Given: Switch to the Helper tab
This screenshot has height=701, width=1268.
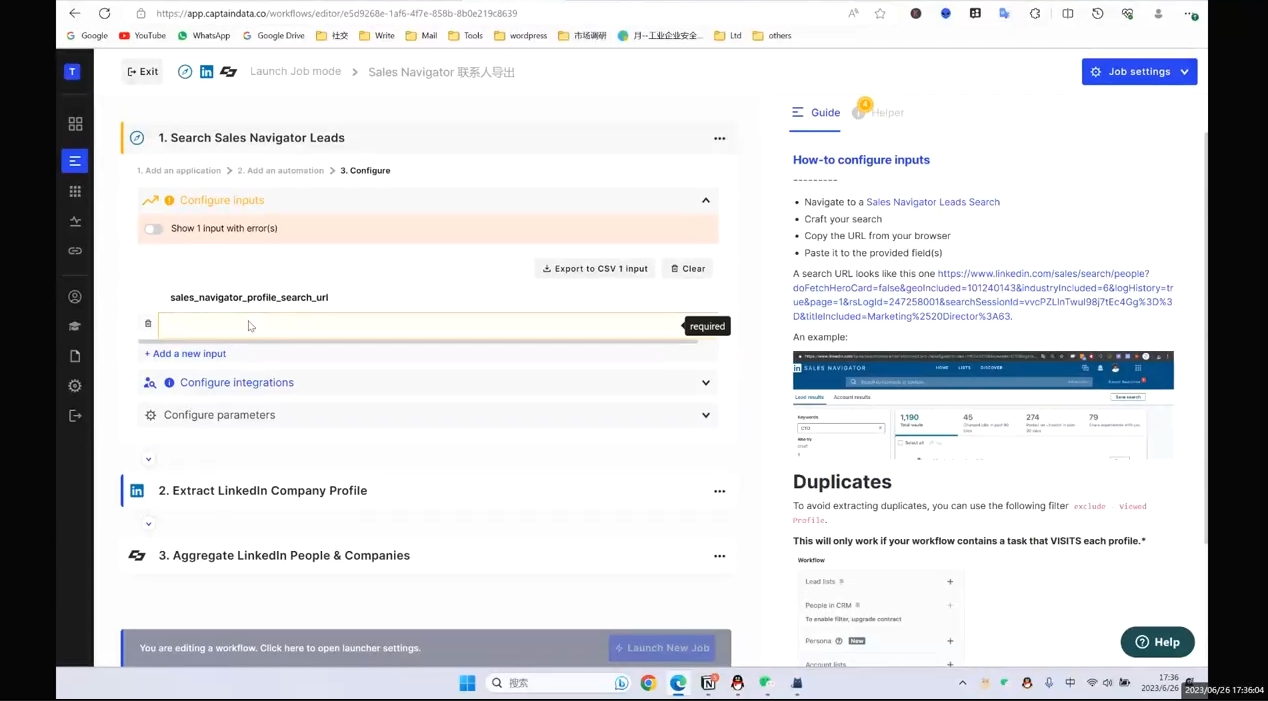Looking at the screenshot, I should [x=878, y=113].
